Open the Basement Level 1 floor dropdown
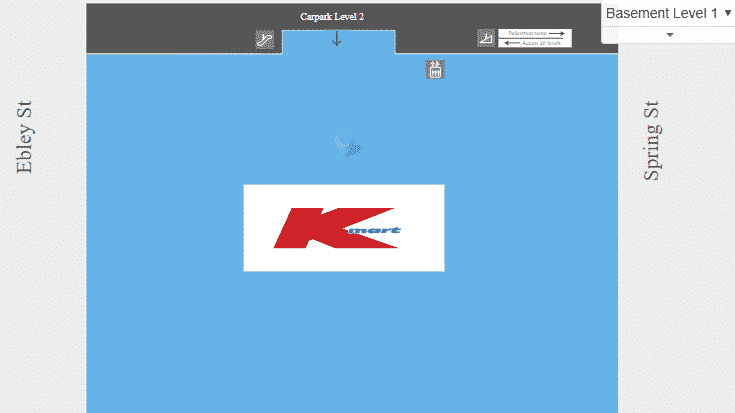This screenshot has height=413, width=735. coord(668,13)
